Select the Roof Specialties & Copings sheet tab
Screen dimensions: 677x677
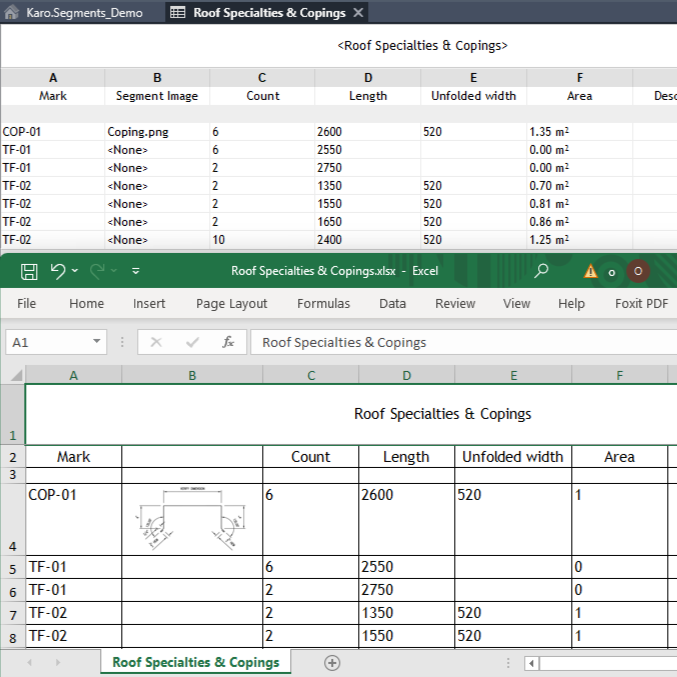pyautogui.click(x=196, y=662)
